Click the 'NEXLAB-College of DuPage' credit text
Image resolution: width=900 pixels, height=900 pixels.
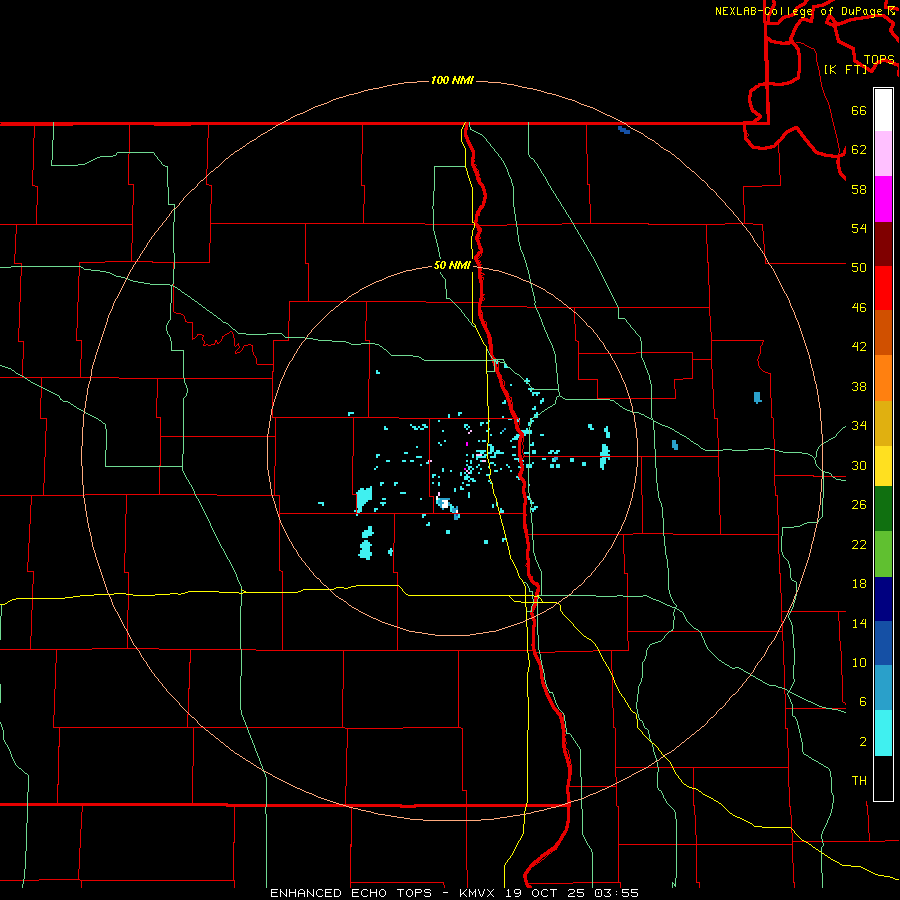tap(800, 11)
